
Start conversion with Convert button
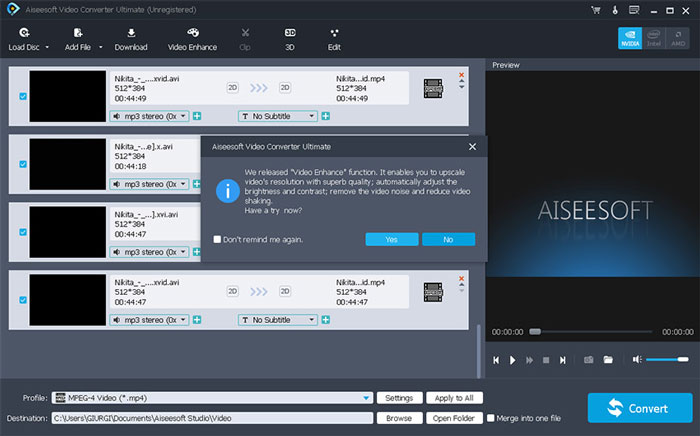pos(640,408)
